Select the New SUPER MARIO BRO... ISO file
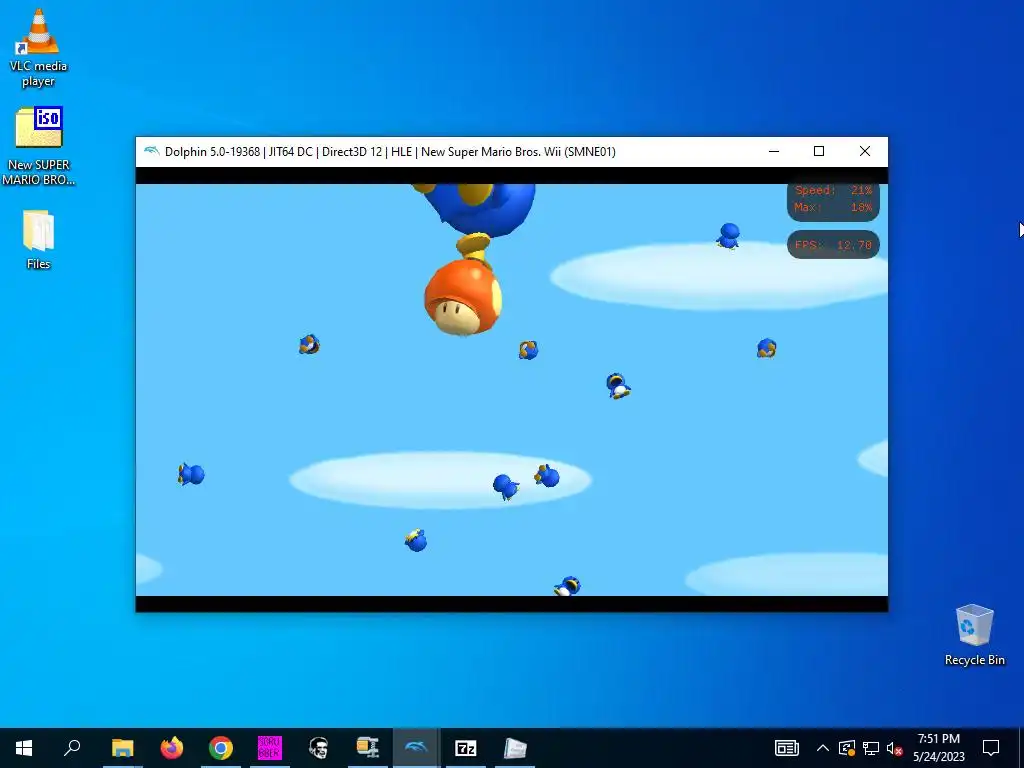Image resolution: width=1024 pixels, height=768 pixels. [x=39, y=146]
